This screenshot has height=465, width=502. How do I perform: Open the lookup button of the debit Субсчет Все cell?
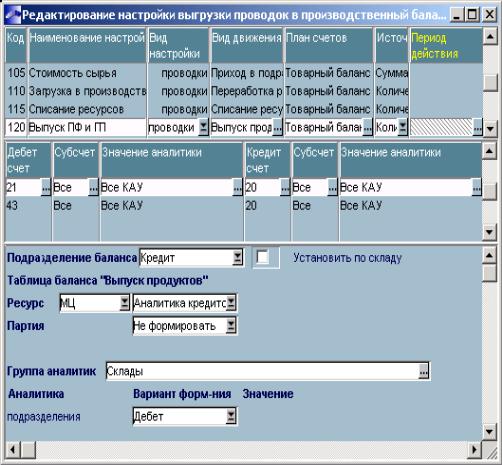[94, 188]
